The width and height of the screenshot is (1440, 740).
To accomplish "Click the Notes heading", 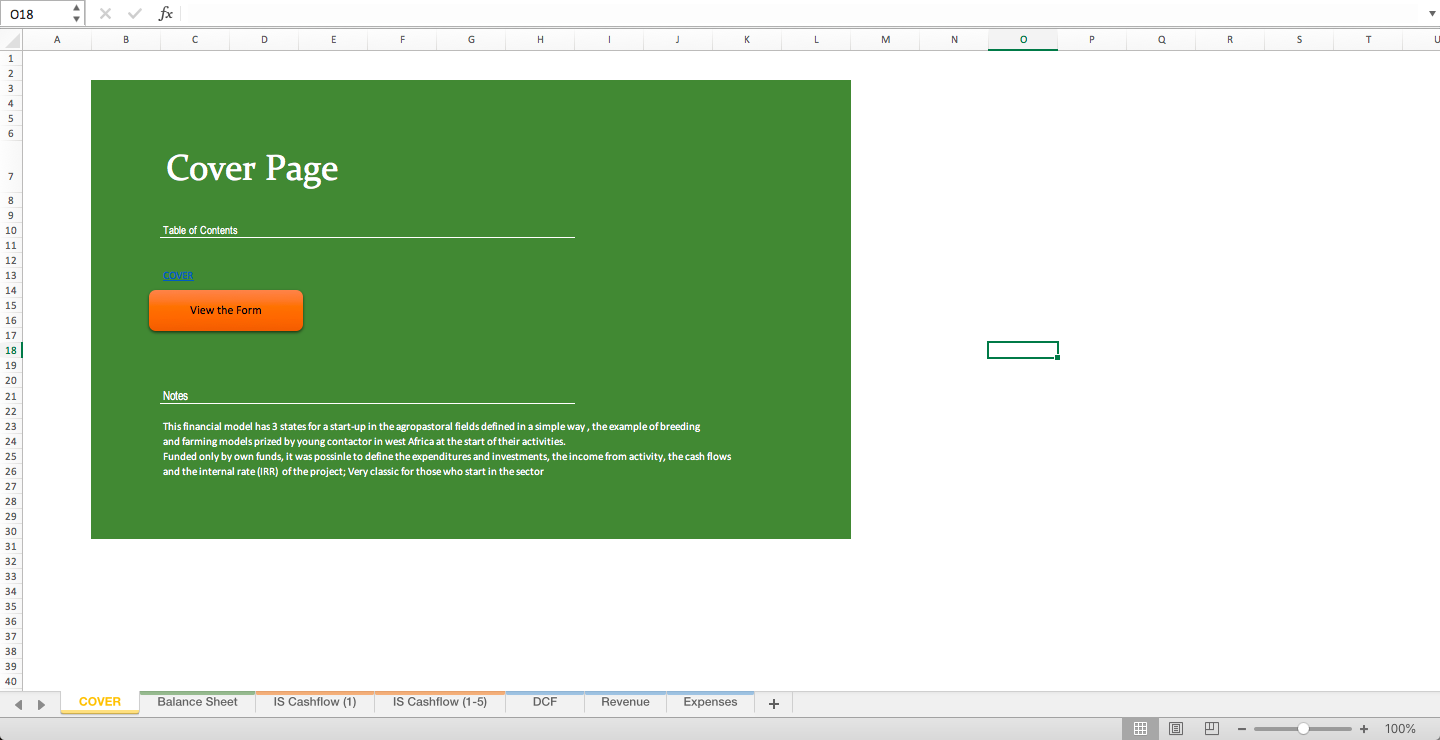I will [x=175, y=396].
